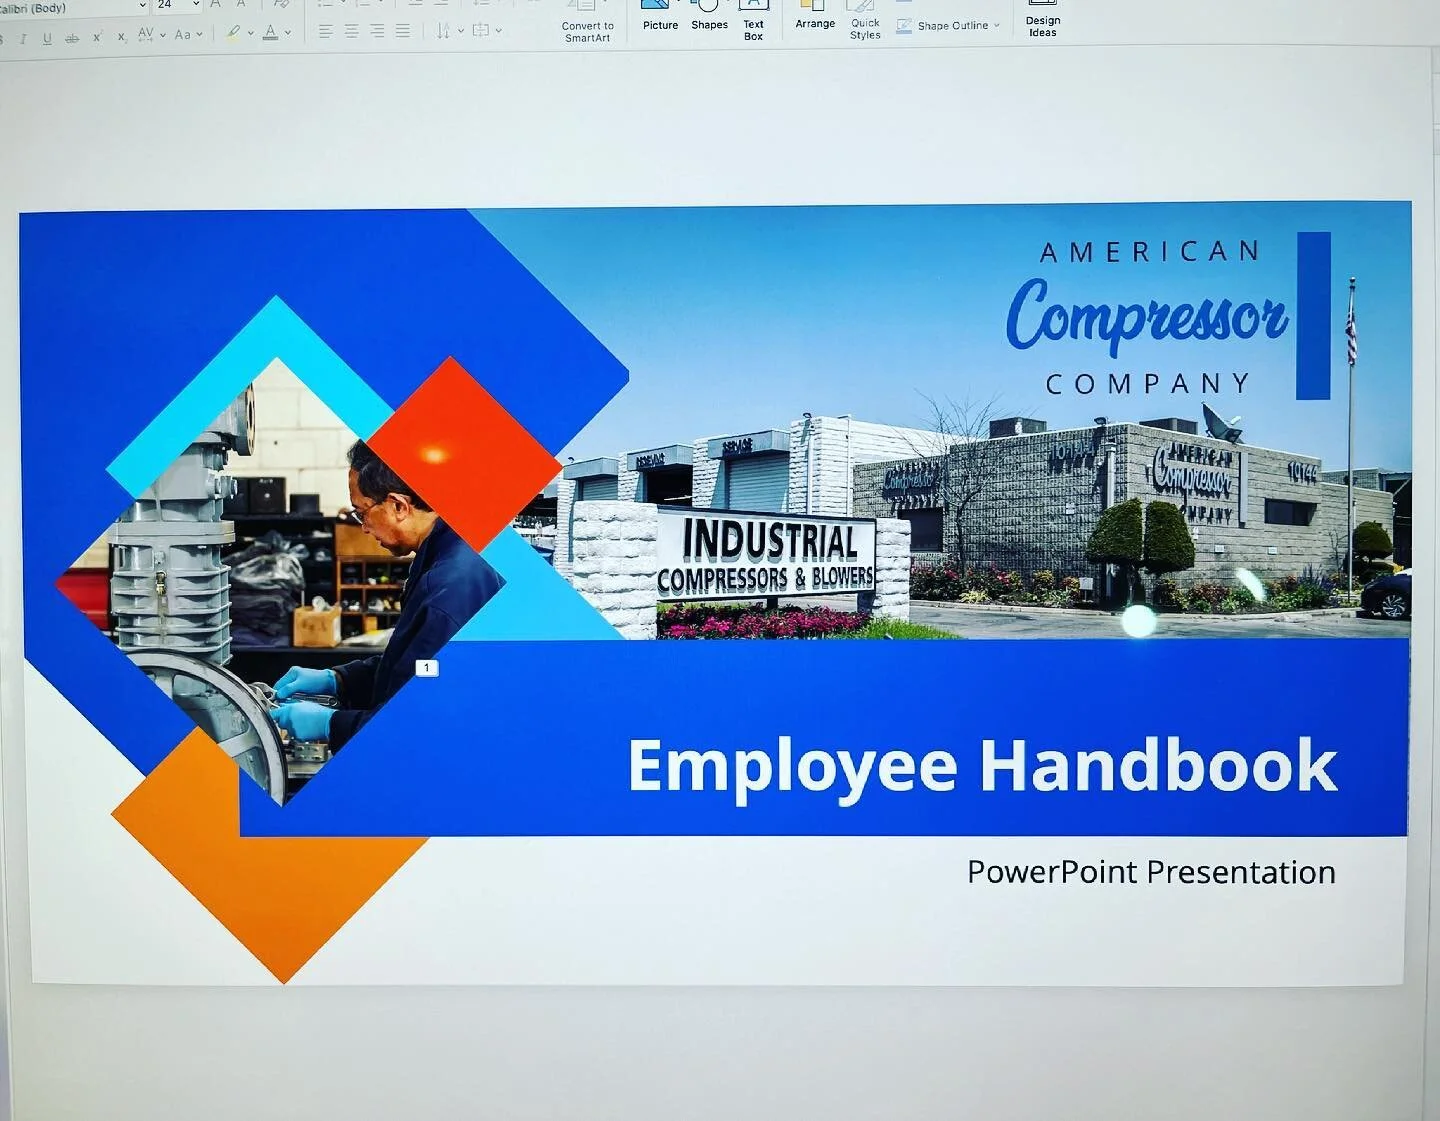Click the Align Text vertical icon
This screenshot has width=1440, height=1121.
pos(481,30)
